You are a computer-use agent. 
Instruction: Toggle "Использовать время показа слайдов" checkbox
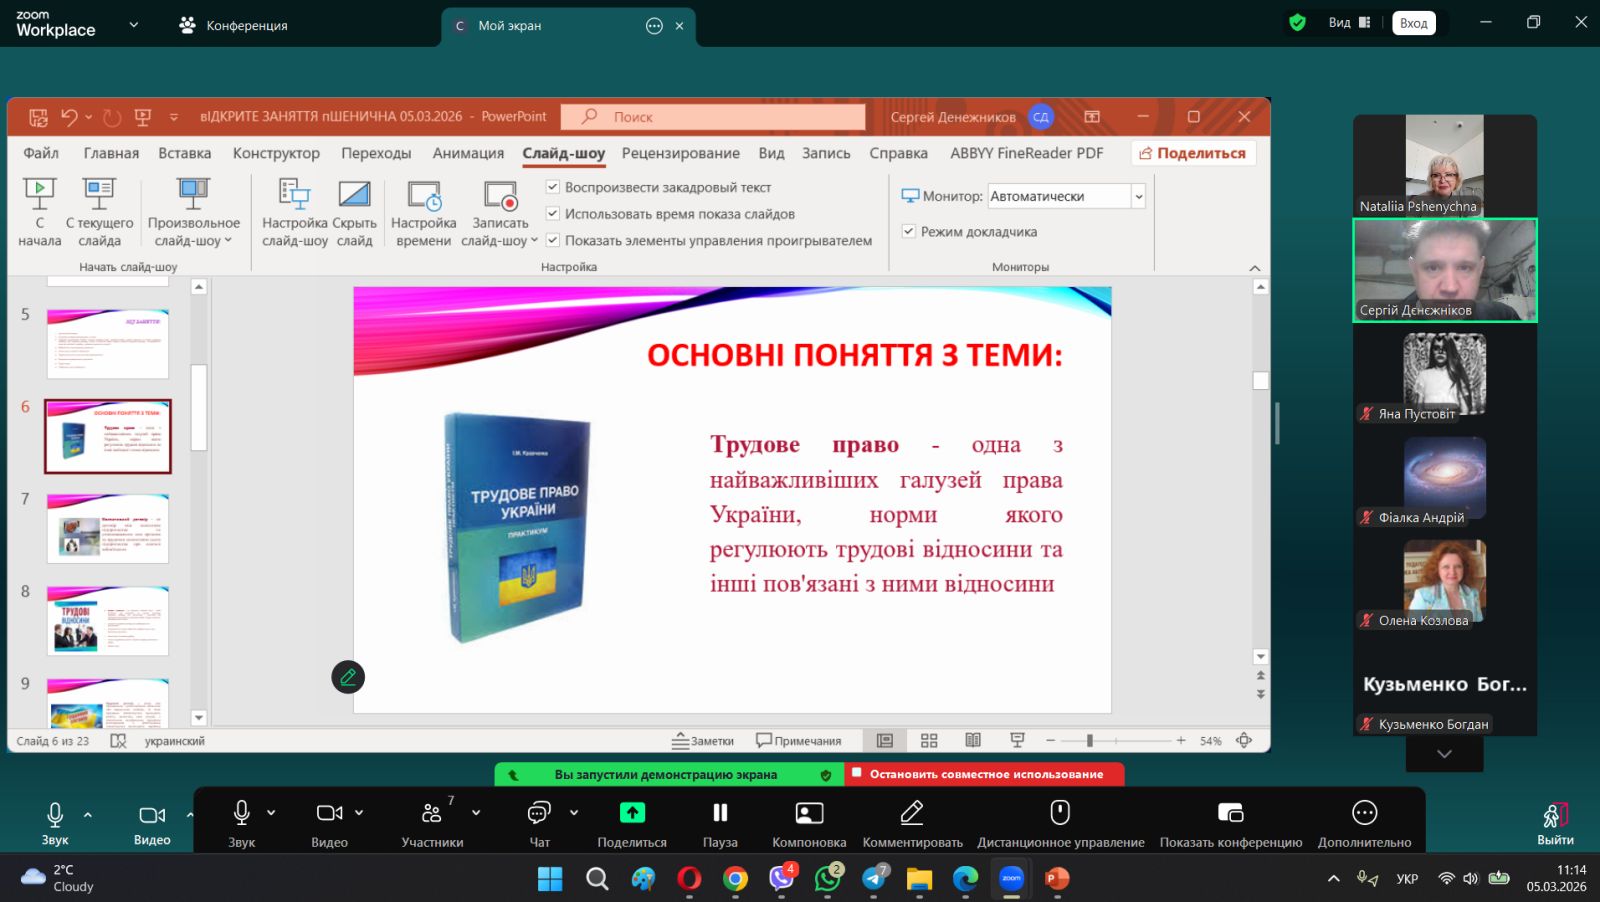[552, 214]
